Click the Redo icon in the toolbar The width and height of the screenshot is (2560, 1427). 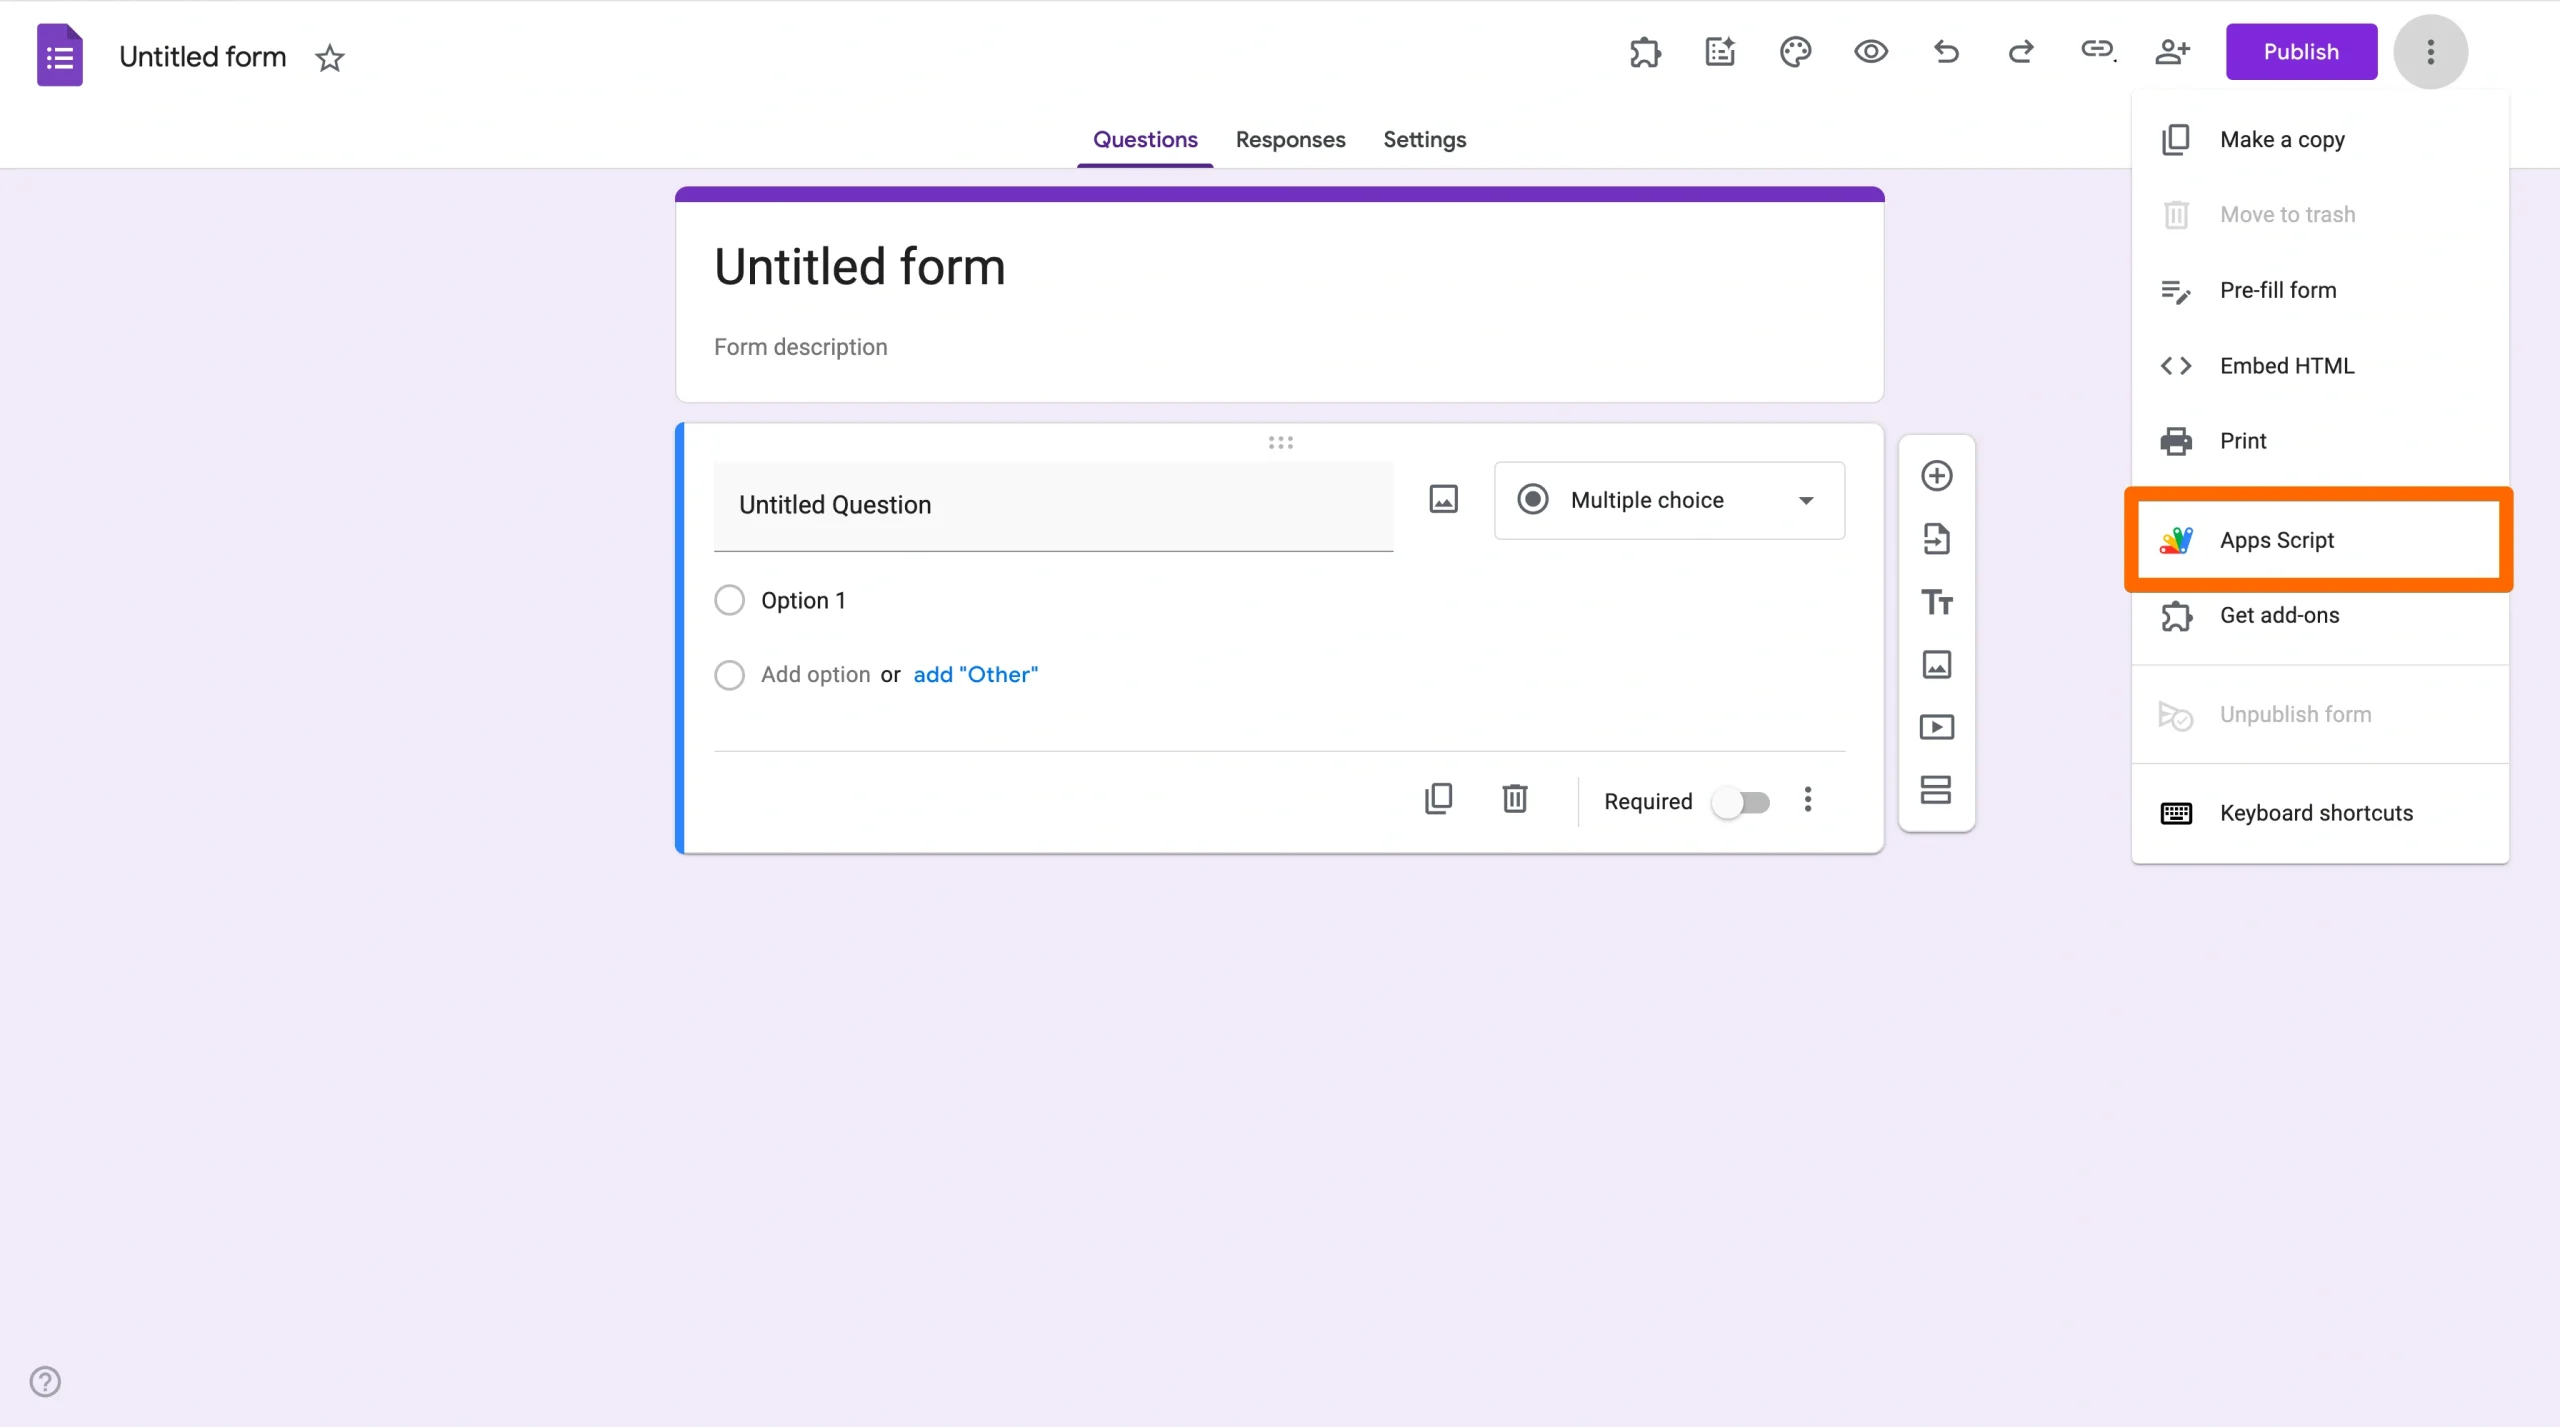(2020, 51)
